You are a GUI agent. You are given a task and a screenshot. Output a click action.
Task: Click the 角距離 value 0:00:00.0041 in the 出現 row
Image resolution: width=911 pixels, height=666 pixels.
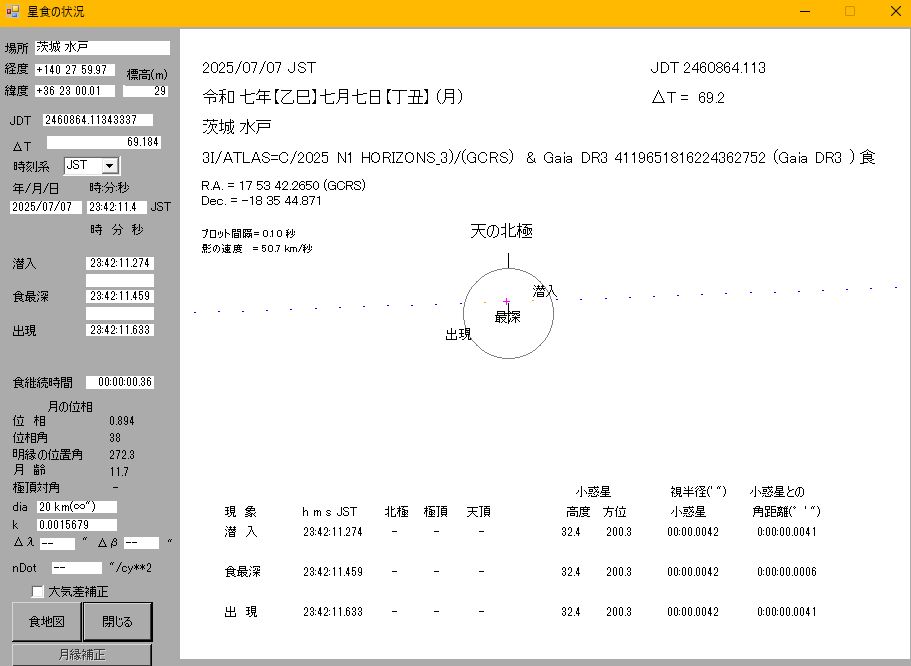[787, 612]
